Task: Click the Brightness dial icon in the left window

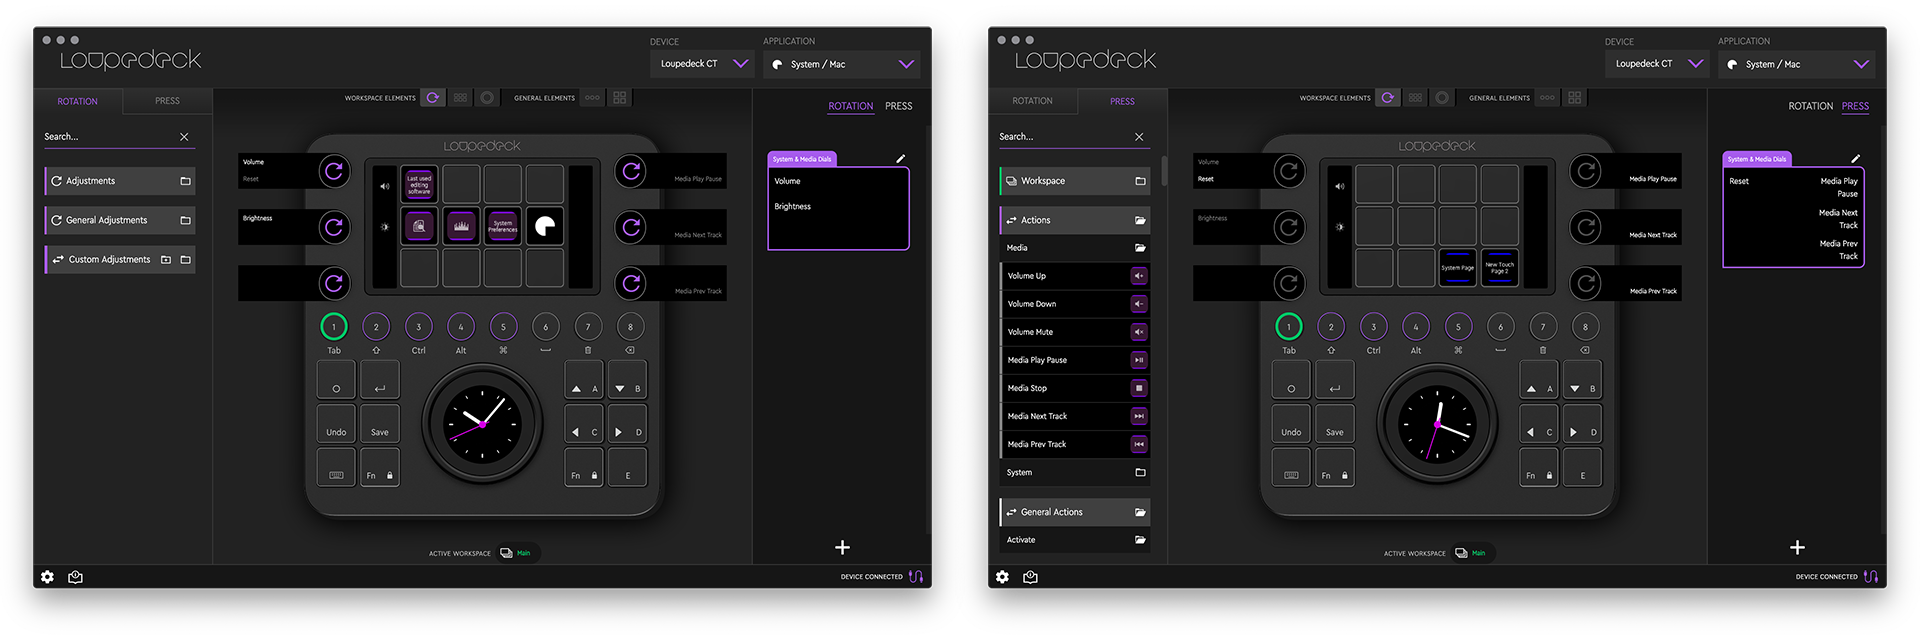Action: coord(334,227)
